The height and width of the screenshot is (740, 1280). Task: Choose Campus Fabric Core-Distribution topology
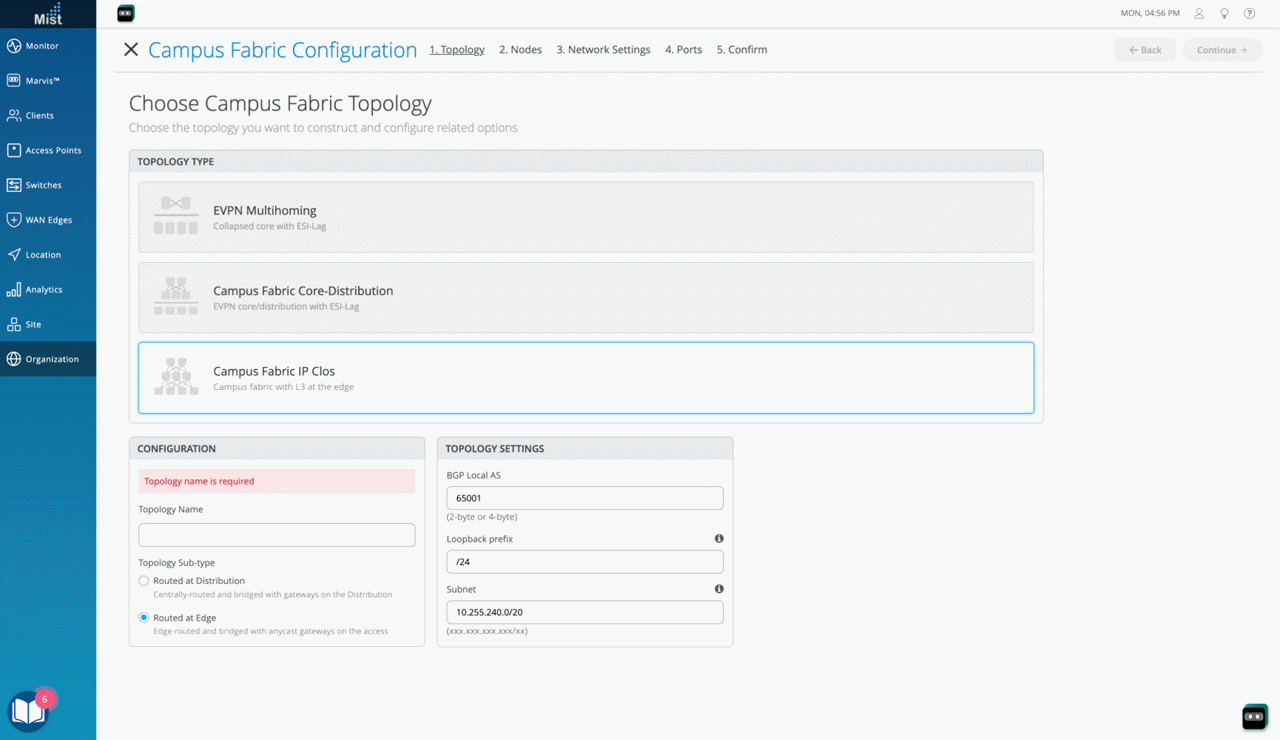pos(585,297)
